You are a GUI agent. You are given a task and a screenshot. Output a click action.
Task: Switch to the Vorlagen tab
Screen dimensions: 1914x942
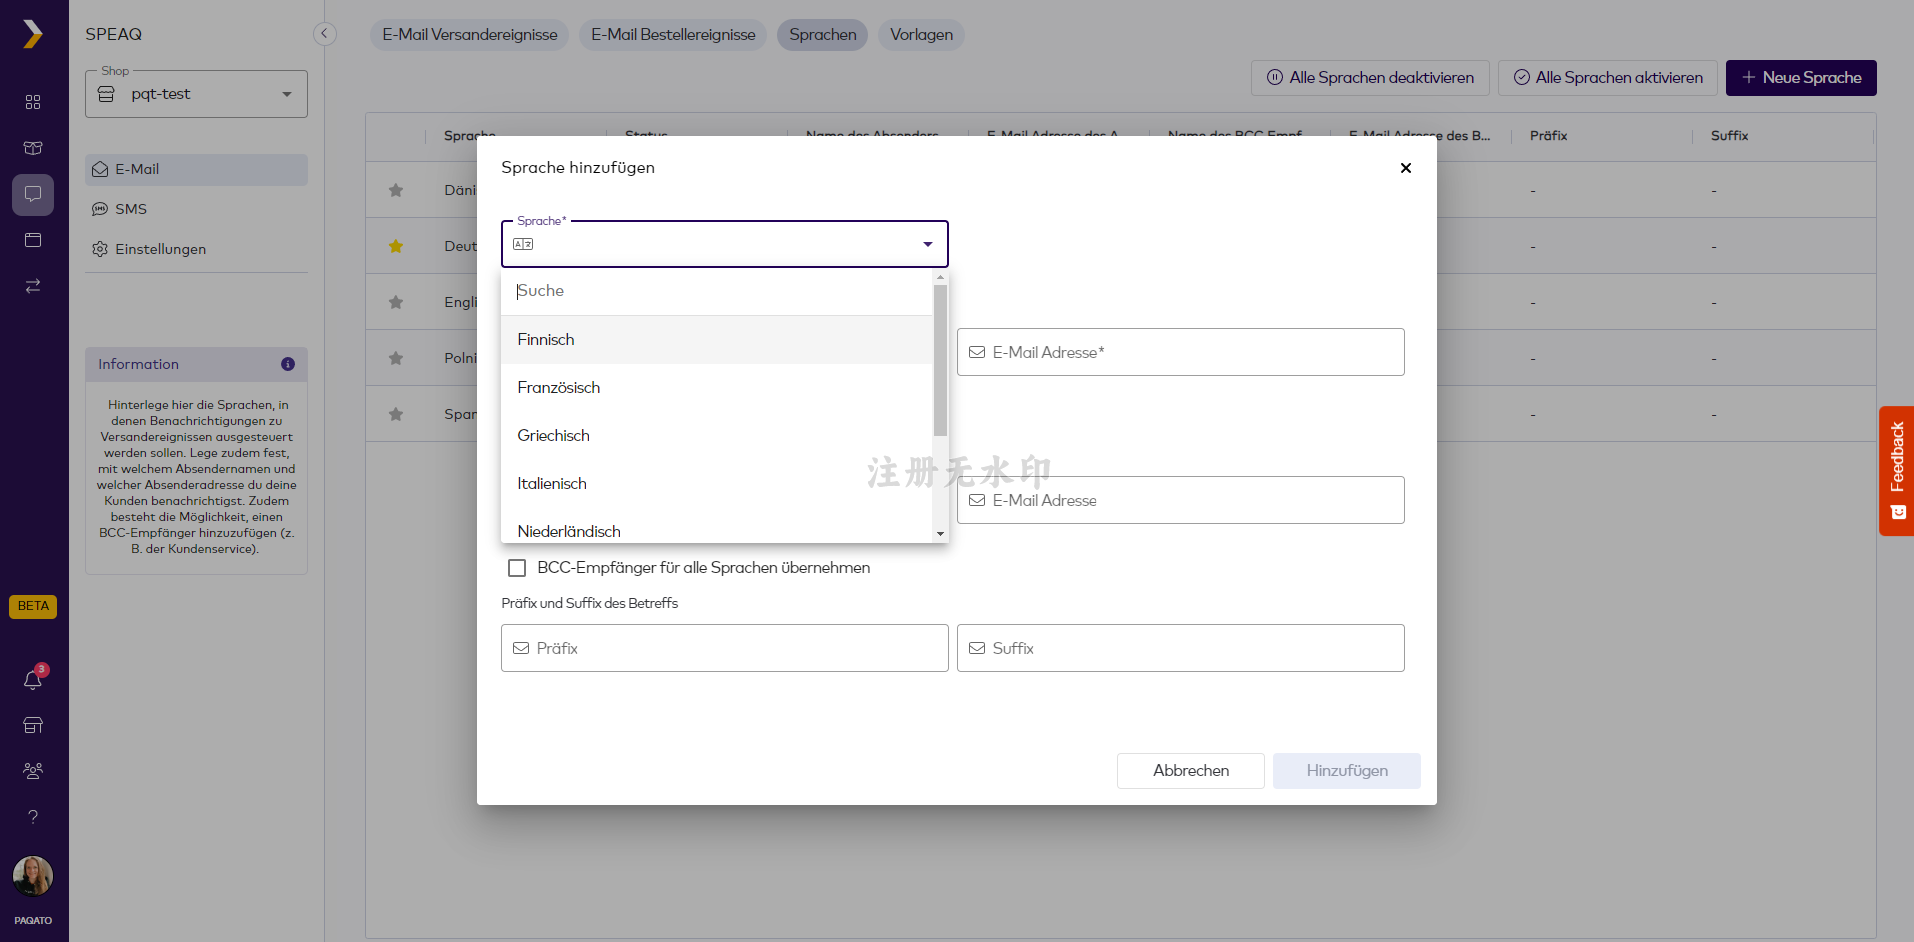[921, 35]
